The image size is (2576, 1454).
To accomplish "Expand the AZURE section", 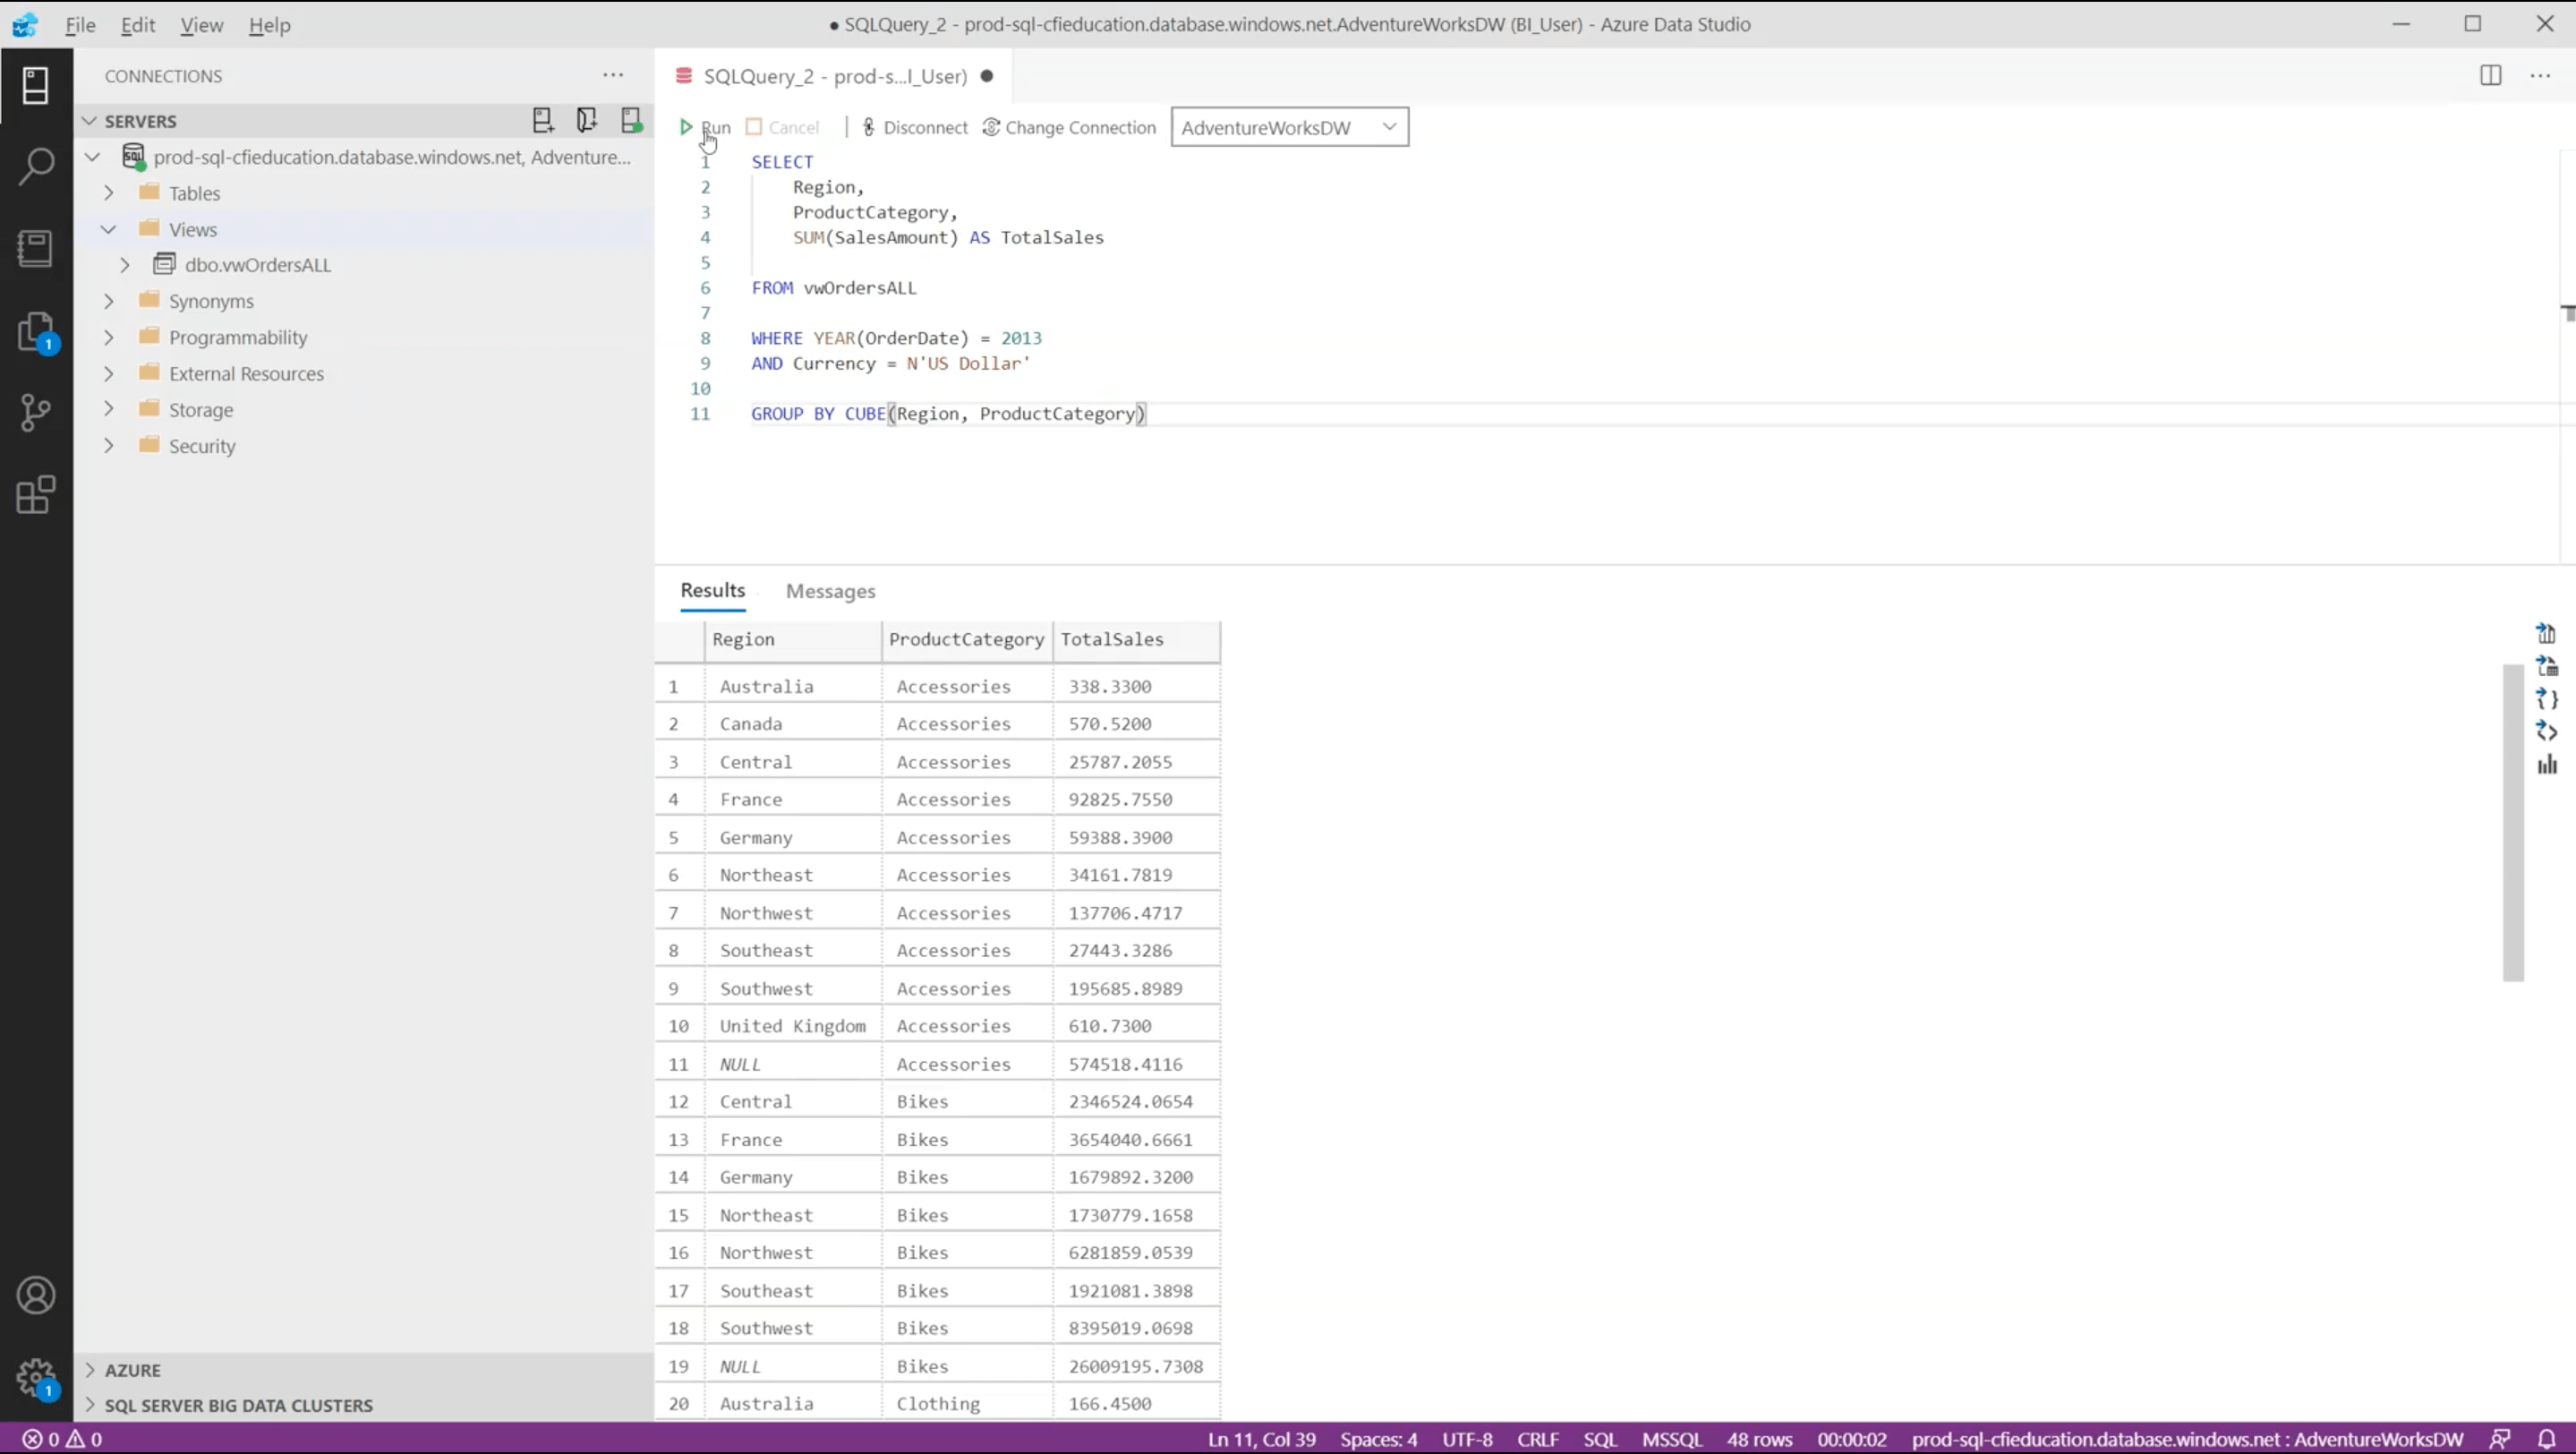I will pos(132,1370).
